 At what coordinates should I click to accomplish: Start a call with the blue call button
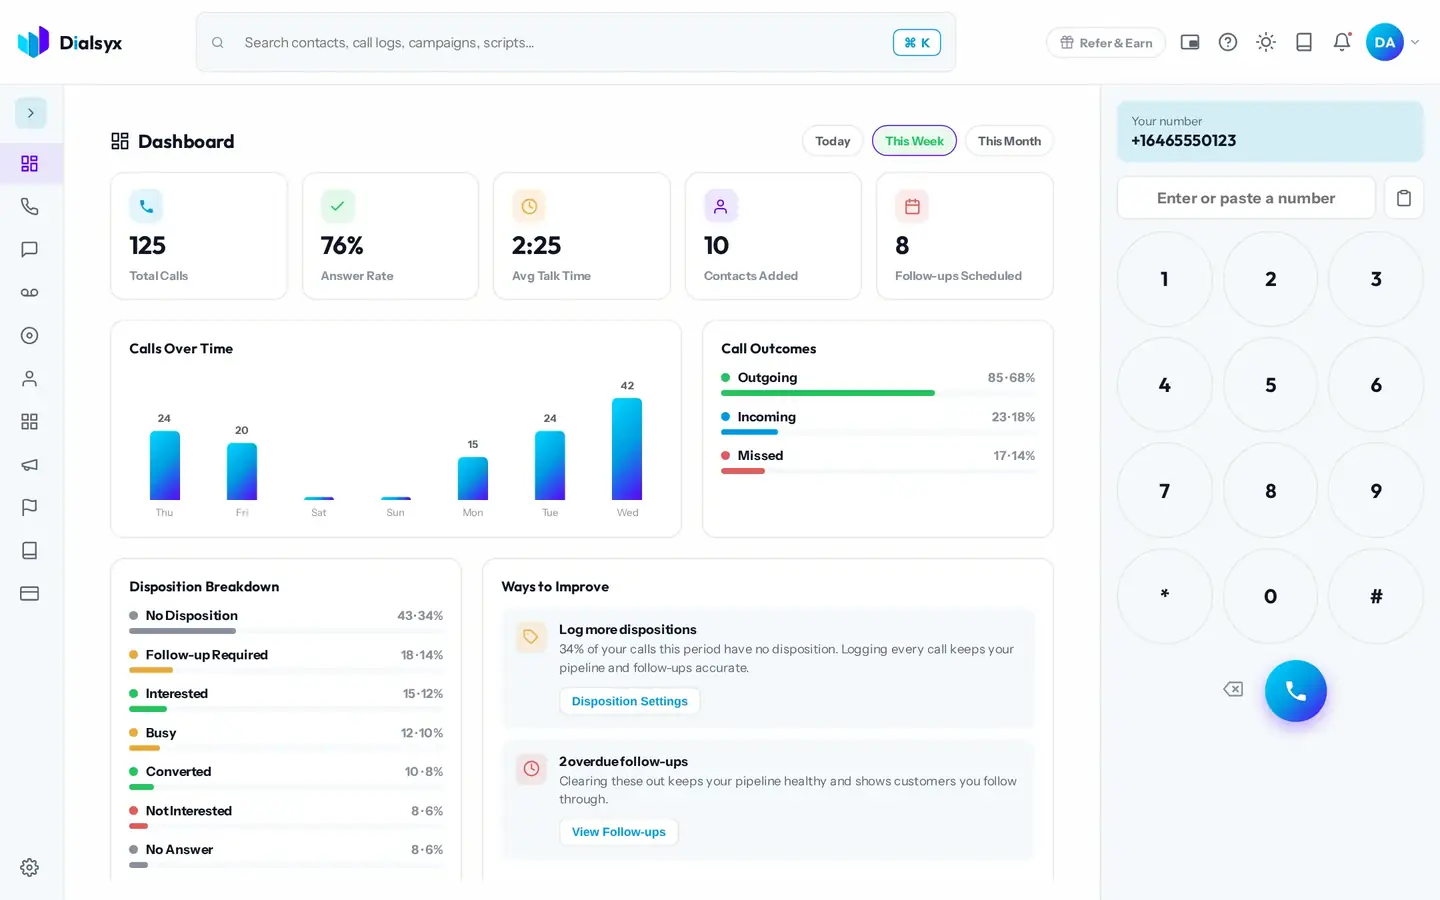(1296, 691)
